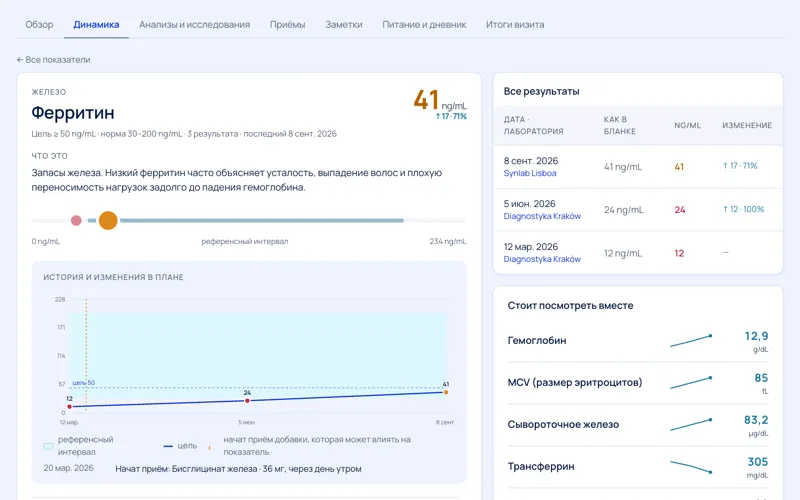Open Diagnostyka Kraków link for 5 июн. 2026

(x=542, y=216)
